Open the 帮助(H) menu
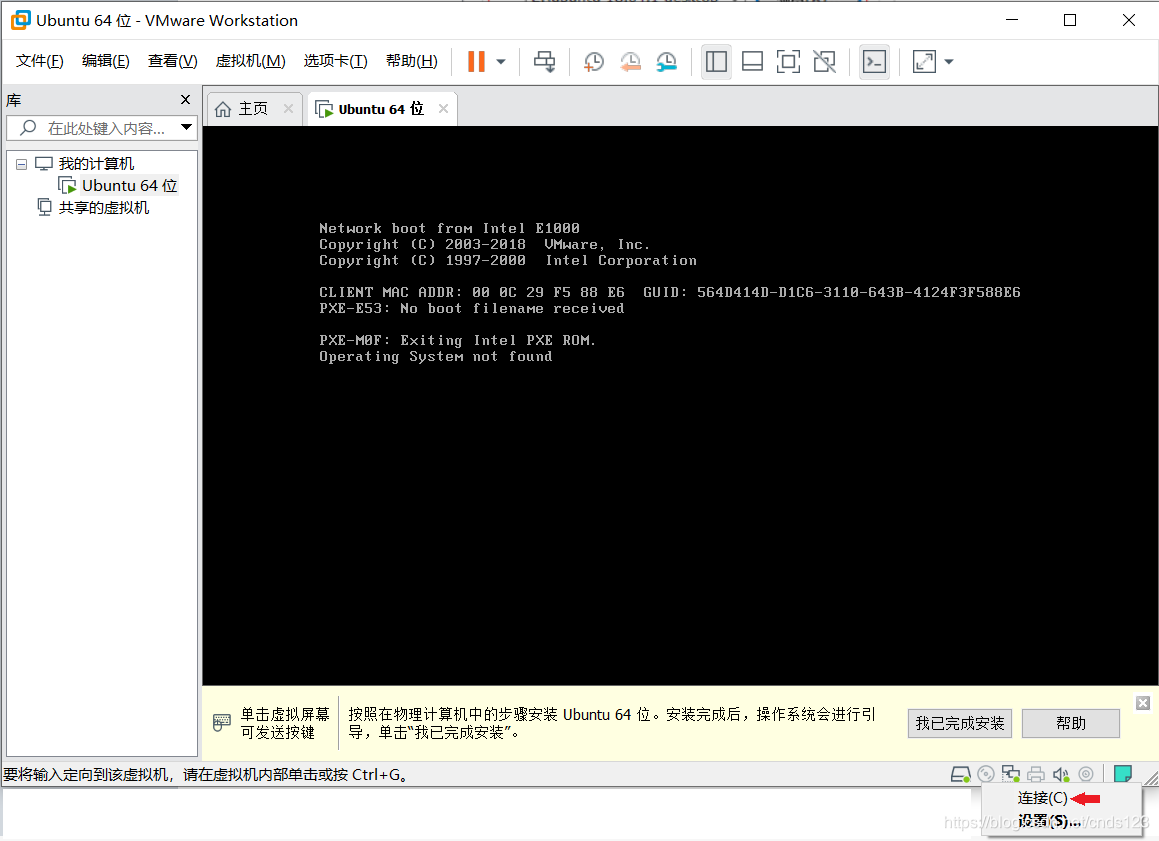Image resolution: width=1159 pixels, height=841 pixels. click(412, 61)
